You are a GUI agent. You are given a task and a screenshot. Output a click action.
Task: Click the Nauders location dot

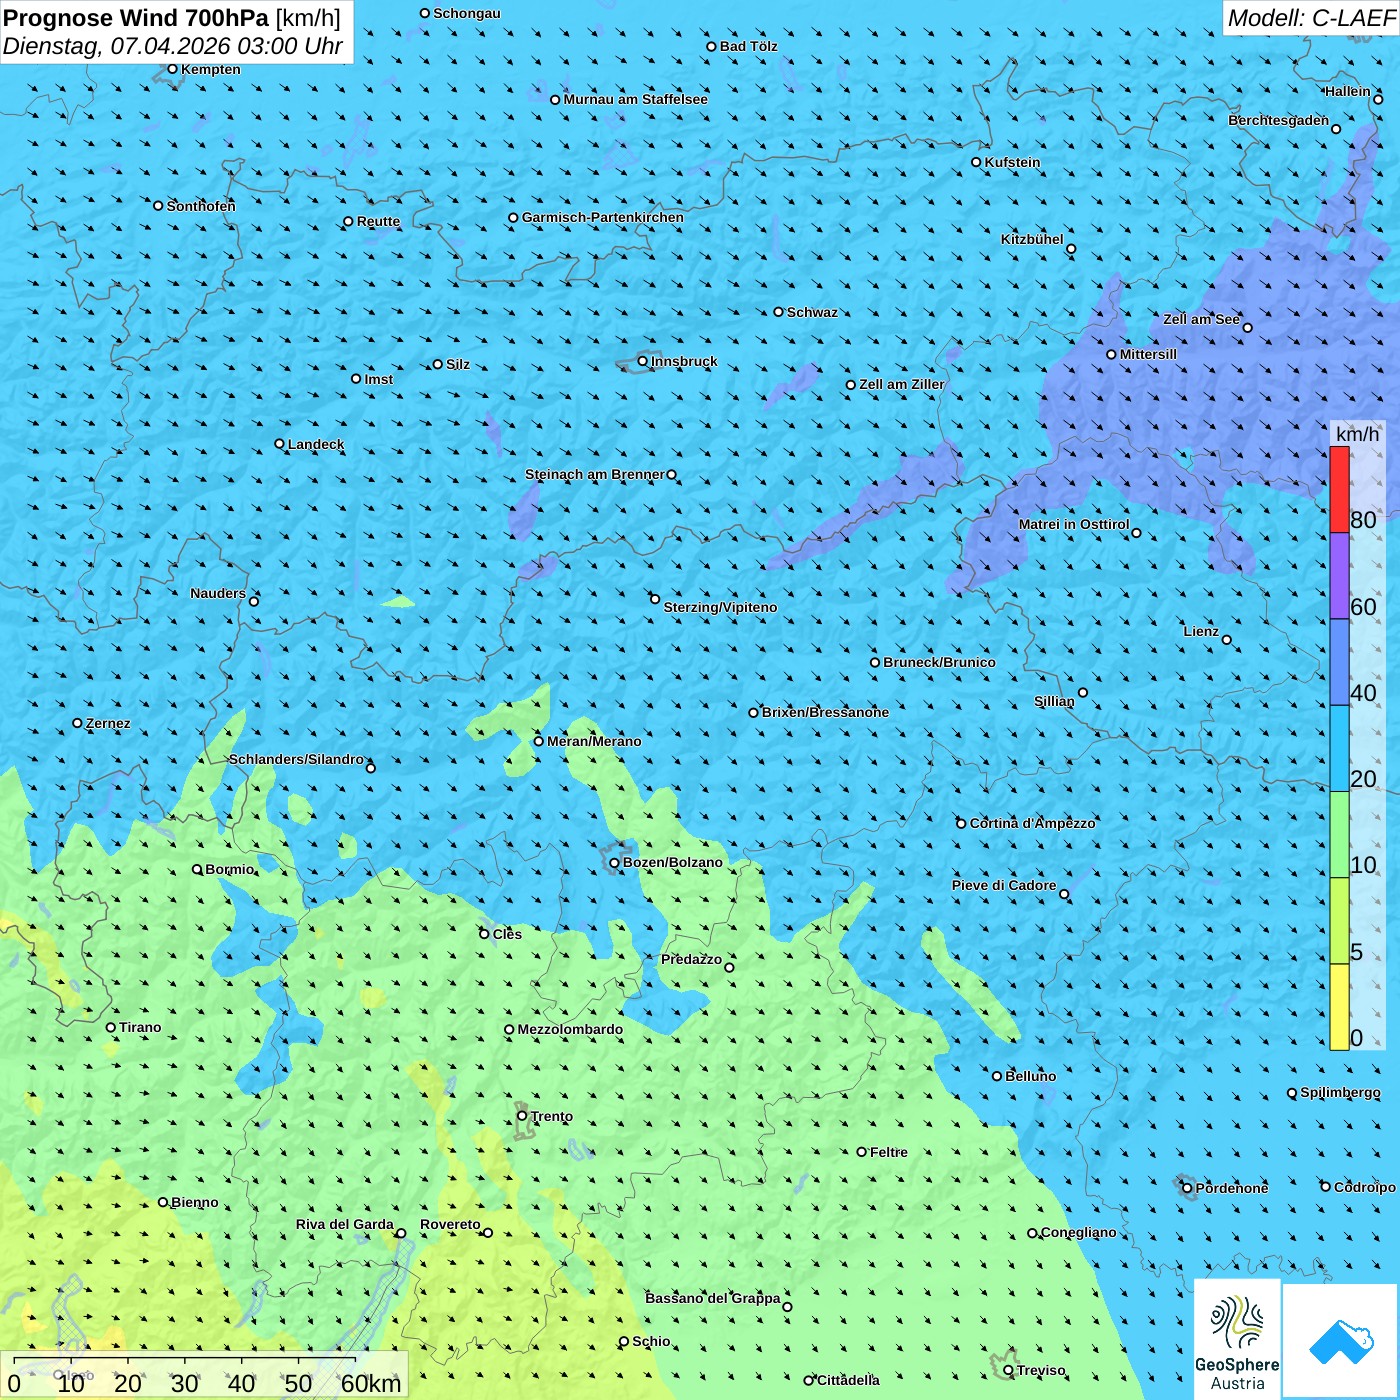tap(254, 601)
